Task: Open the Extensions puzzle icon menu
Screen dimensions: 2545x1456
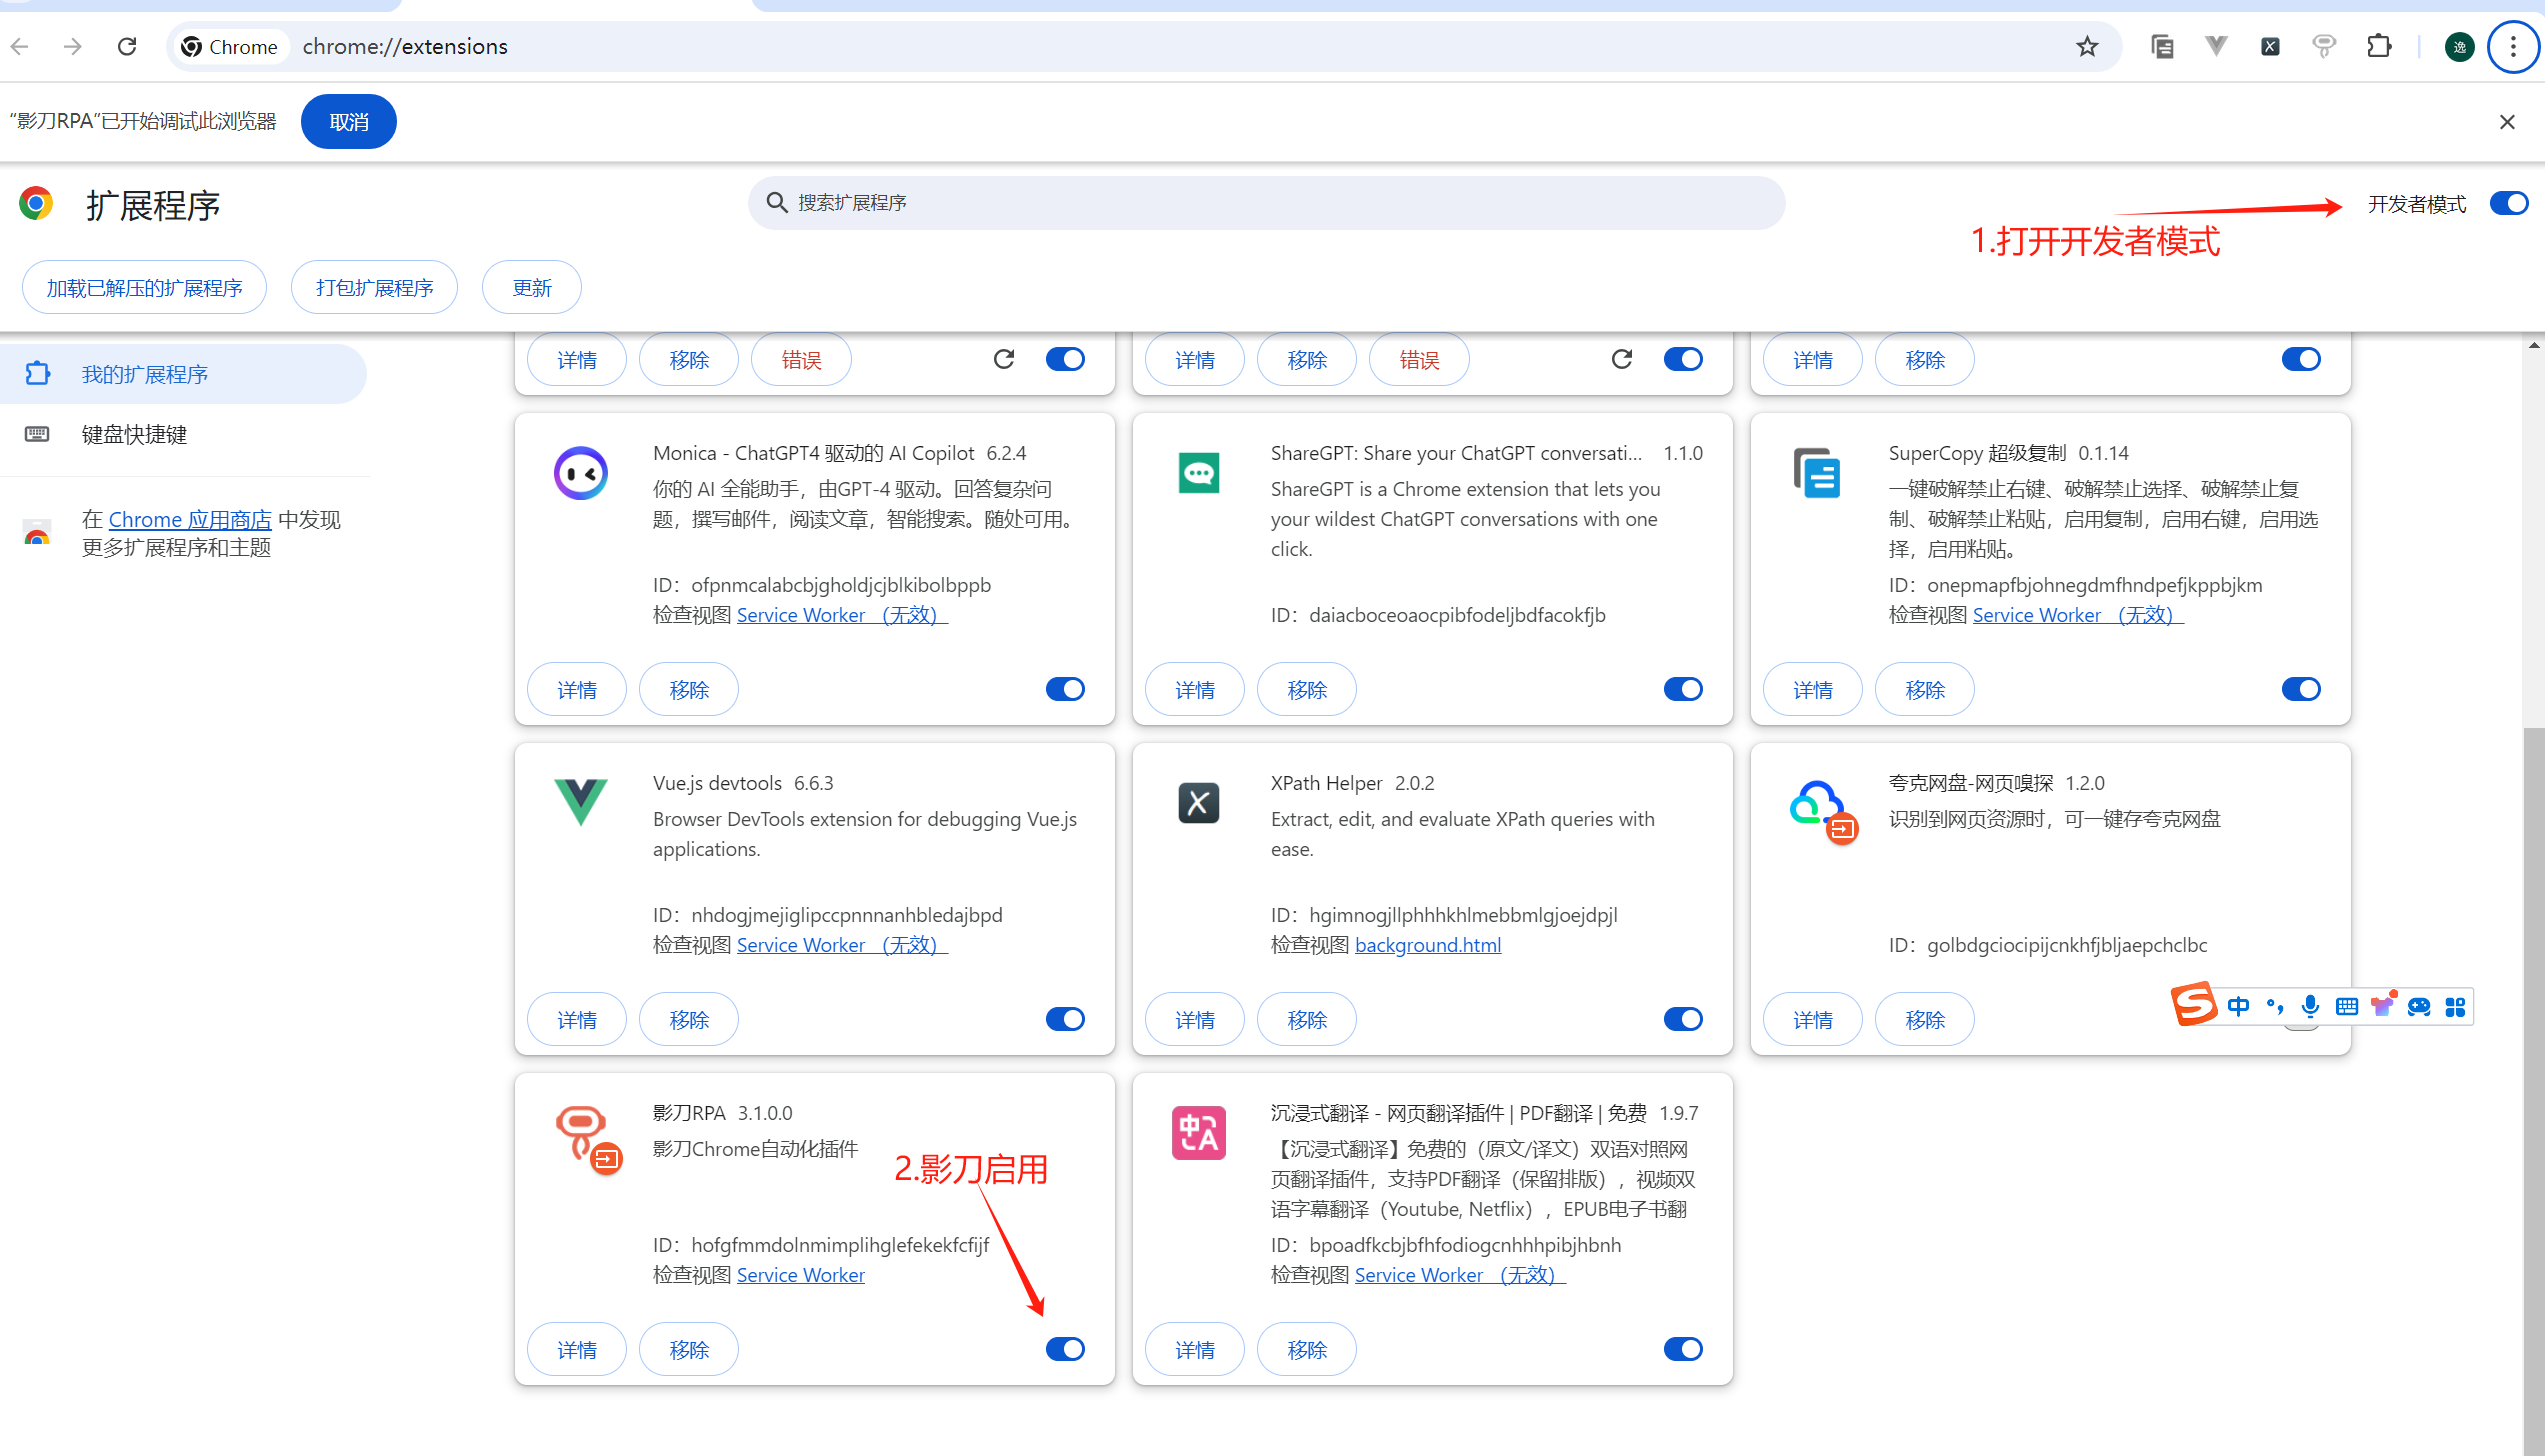Action: [x=2379, y=46]
